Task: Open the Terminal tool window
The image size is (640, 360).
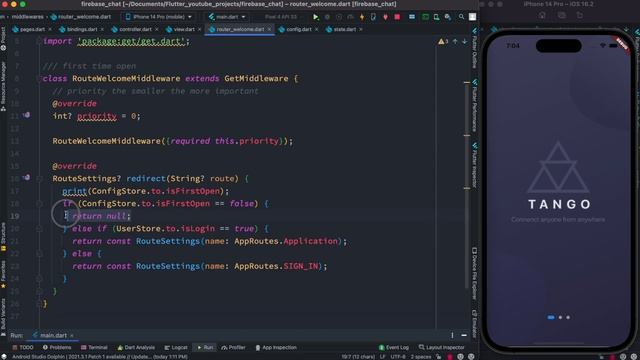Action: pos(94,347)
